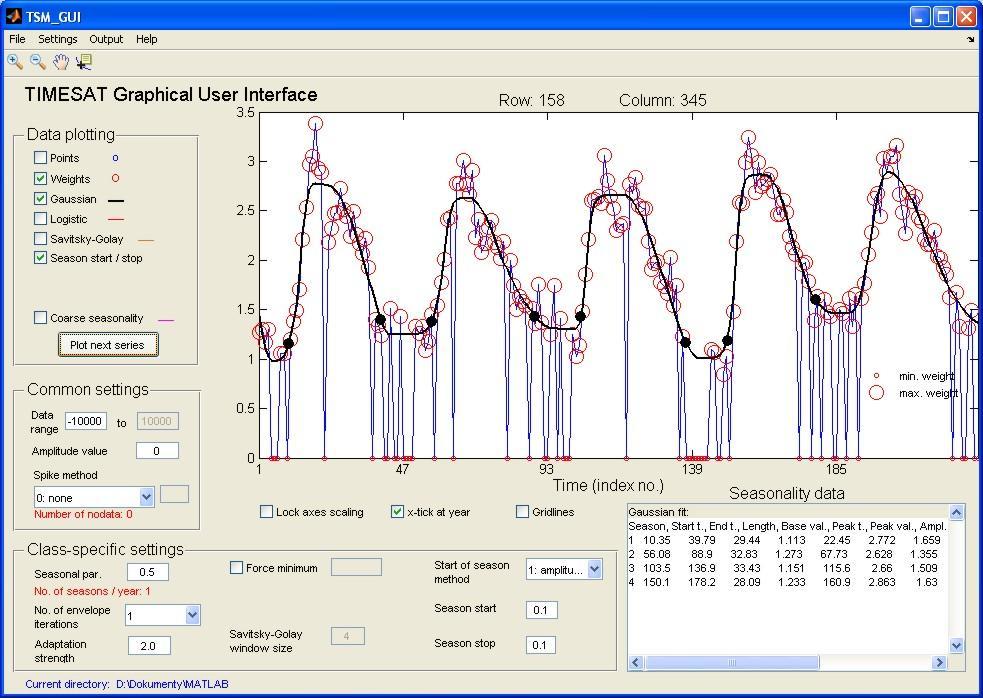Uncheck x-tick at year

[x=397, y=512]
